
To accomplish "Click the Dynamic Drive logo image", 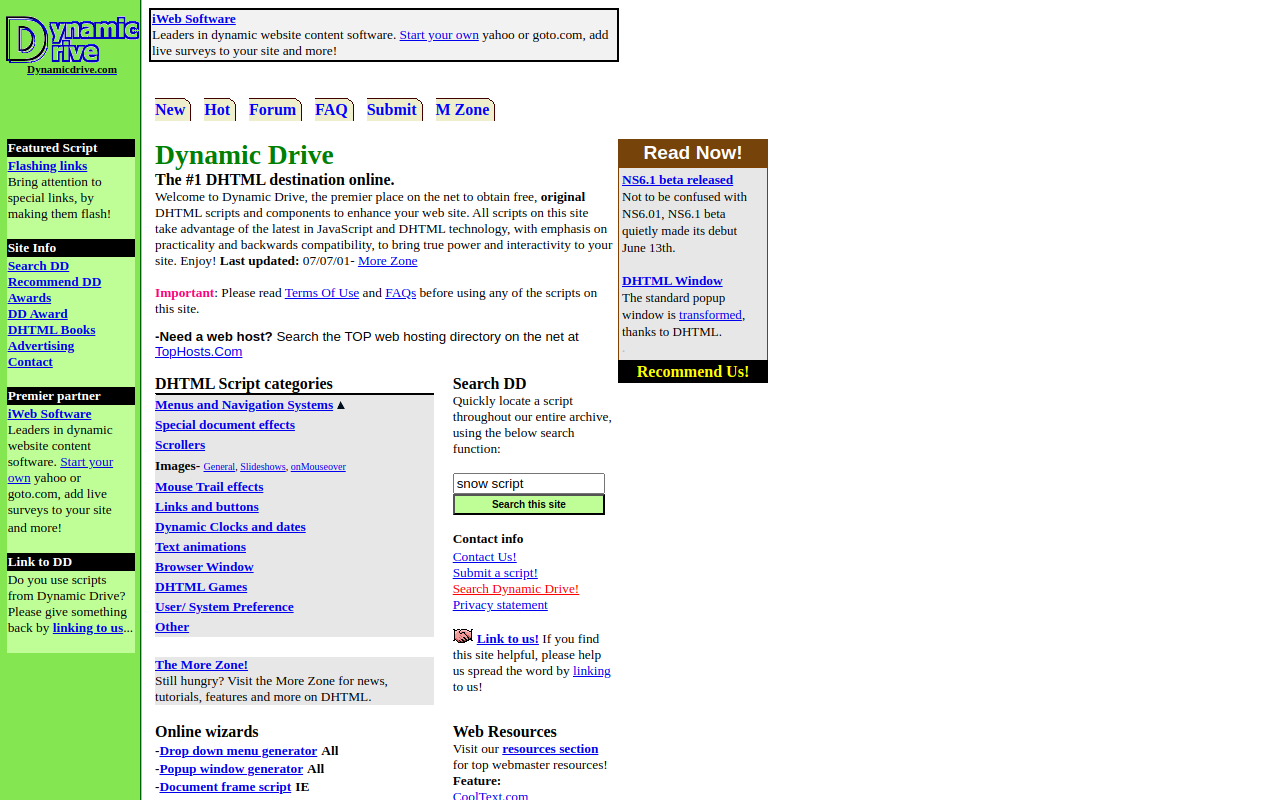I will click(71, 39).
